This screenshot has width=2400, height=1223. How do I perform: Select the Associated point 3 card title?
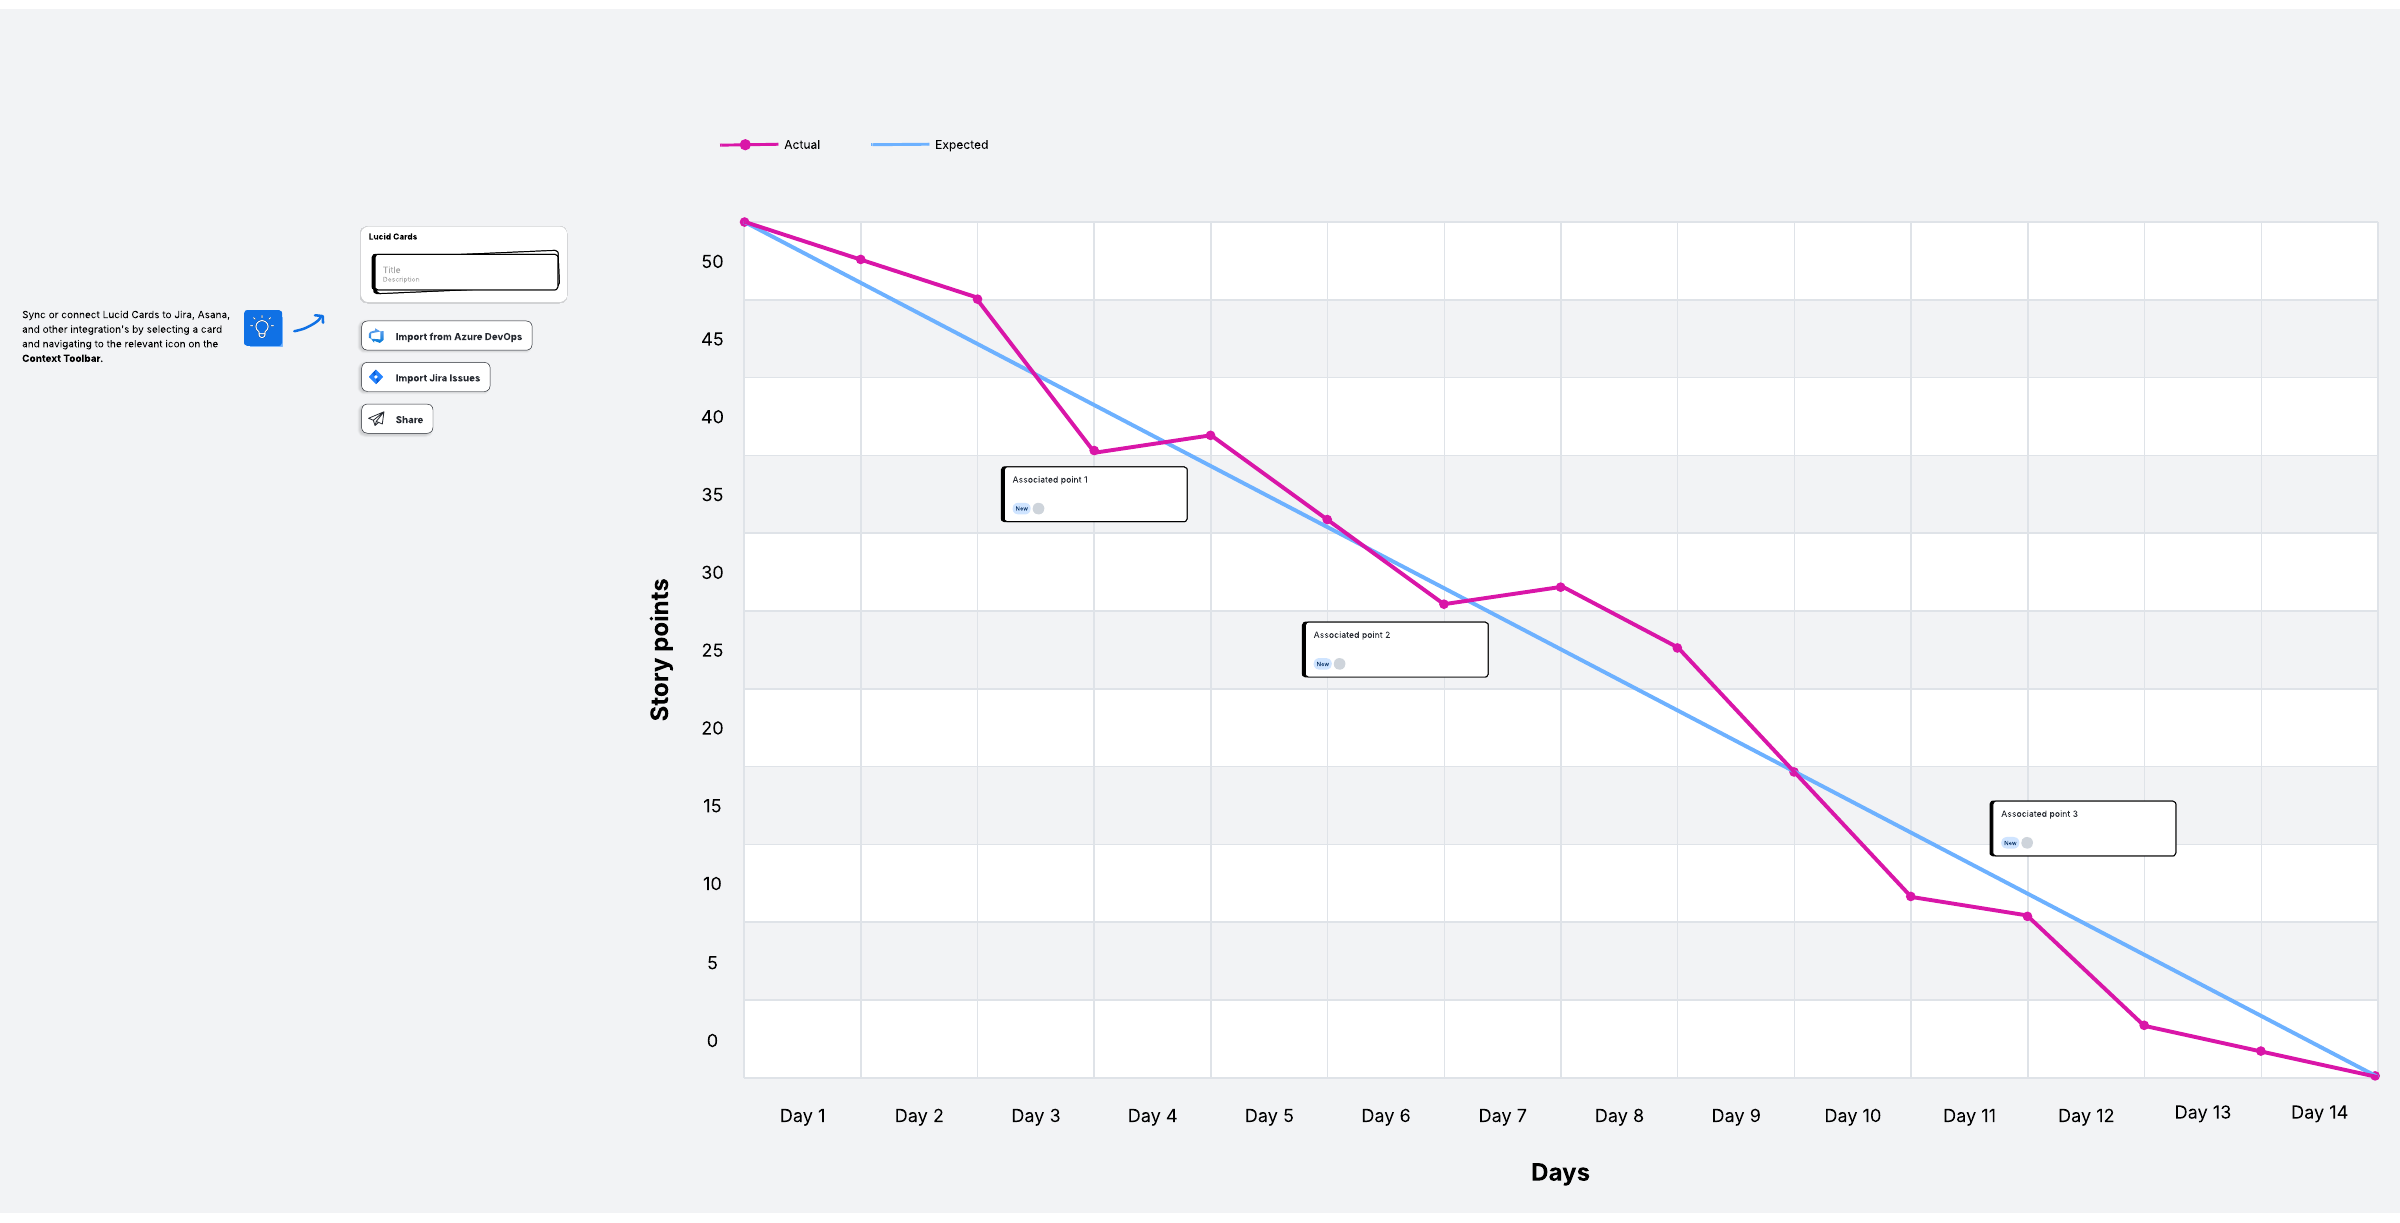pos(2039,814)
